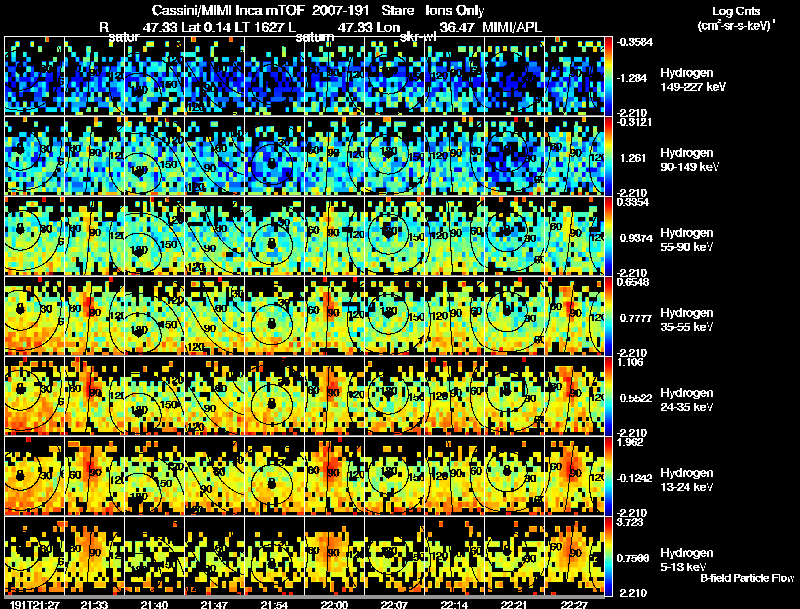Click the -1.284 color scale value

click(632, 78)
